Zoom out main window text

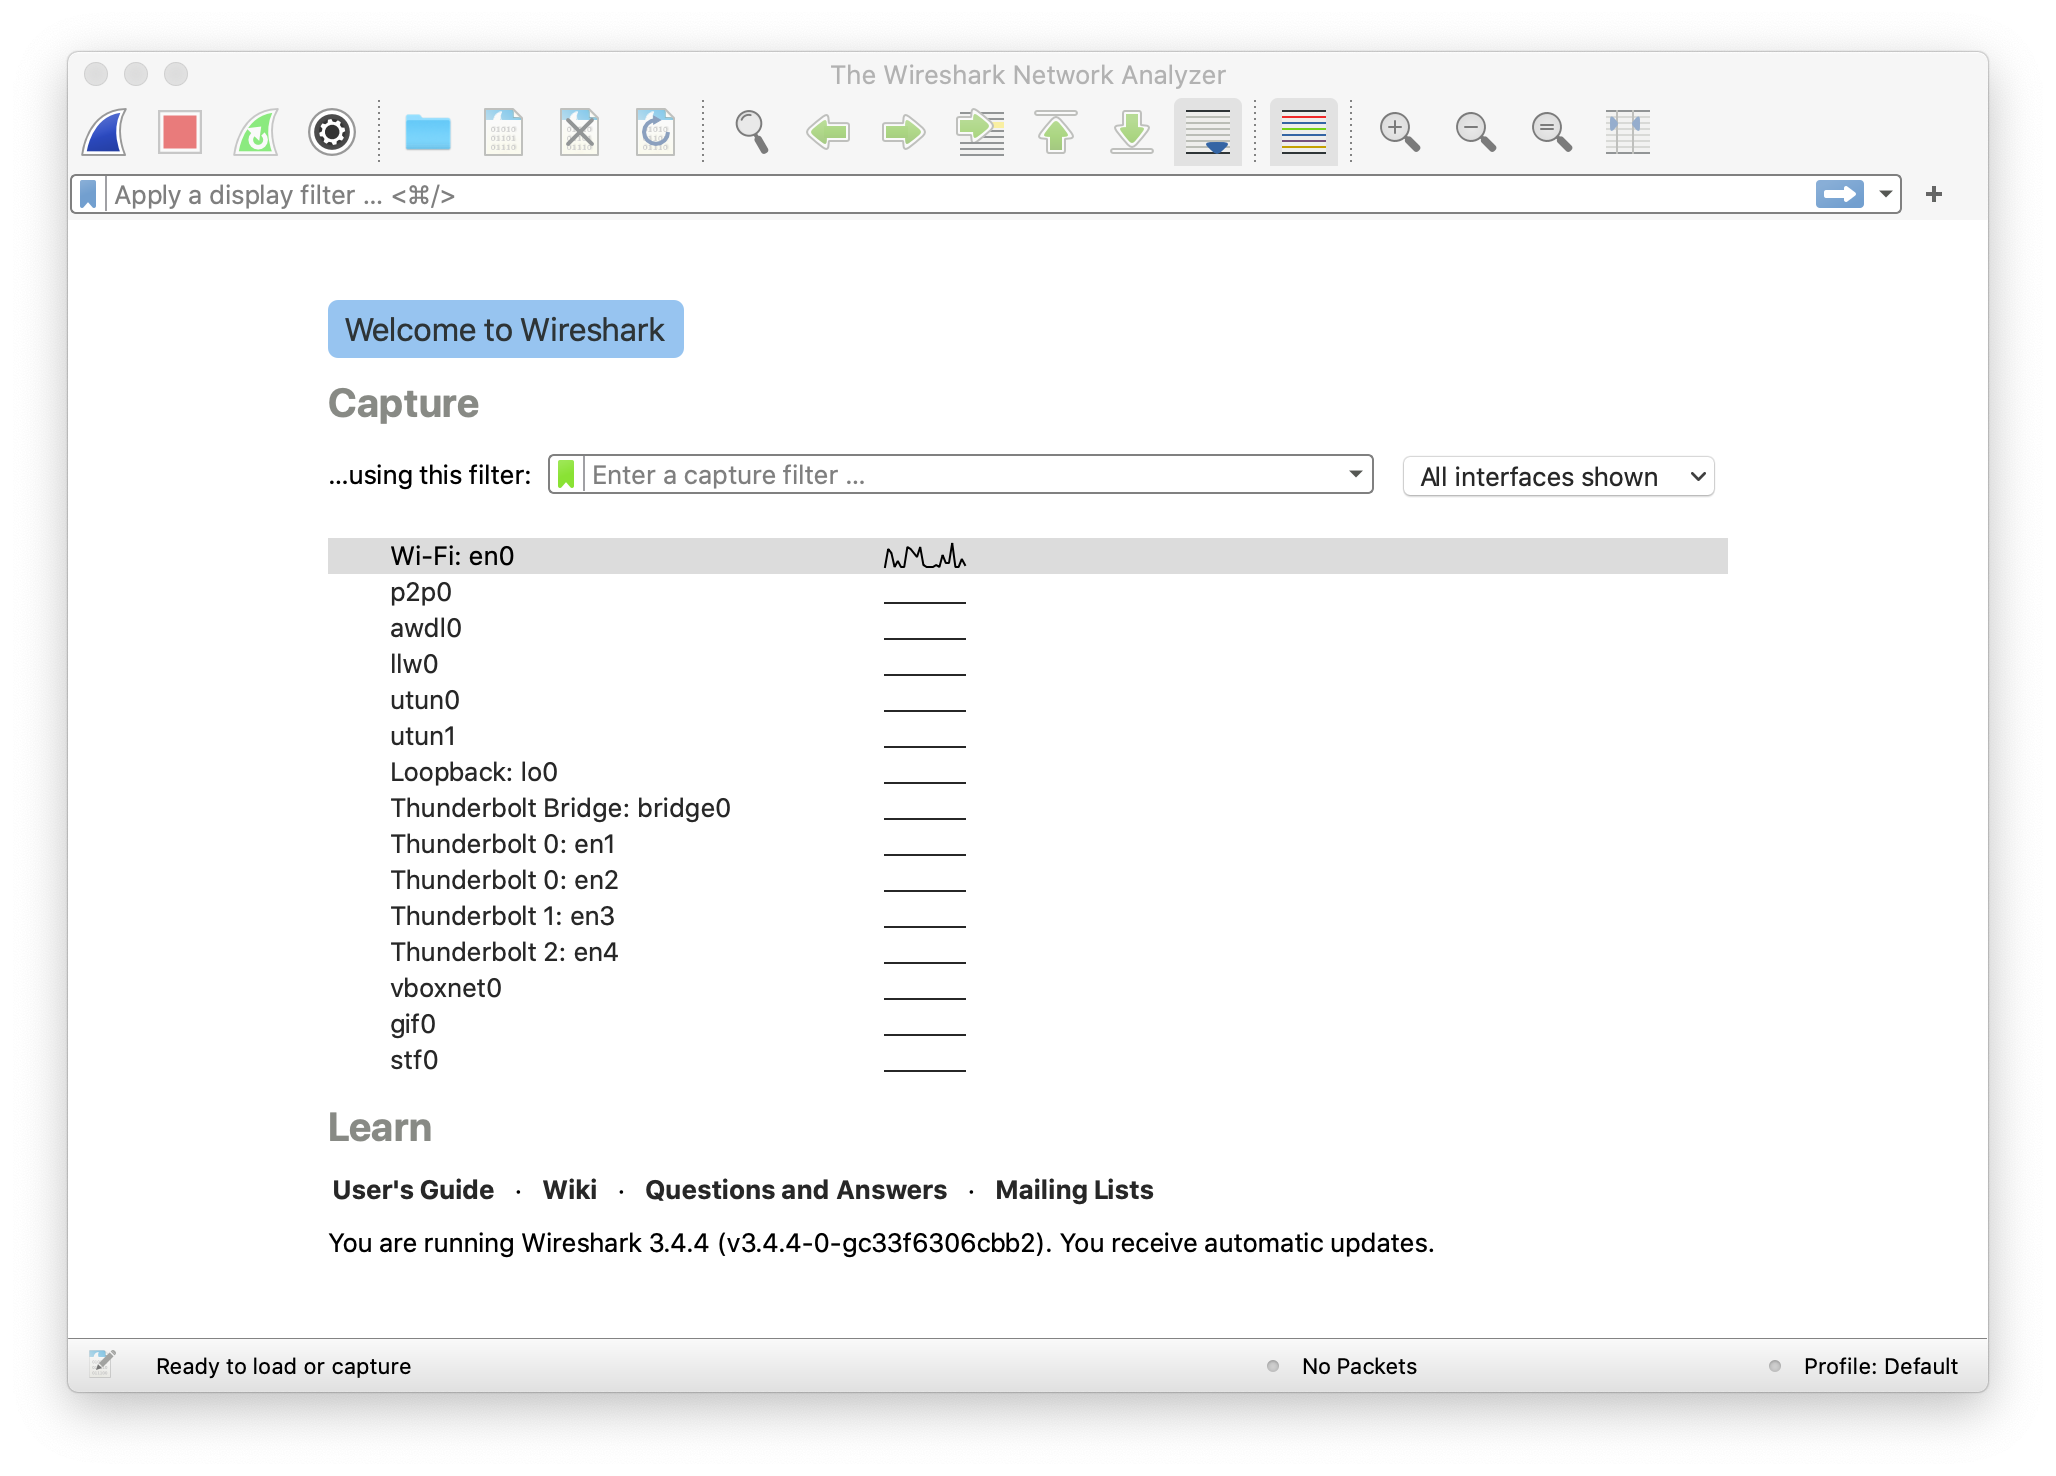tap(1476, 132)
